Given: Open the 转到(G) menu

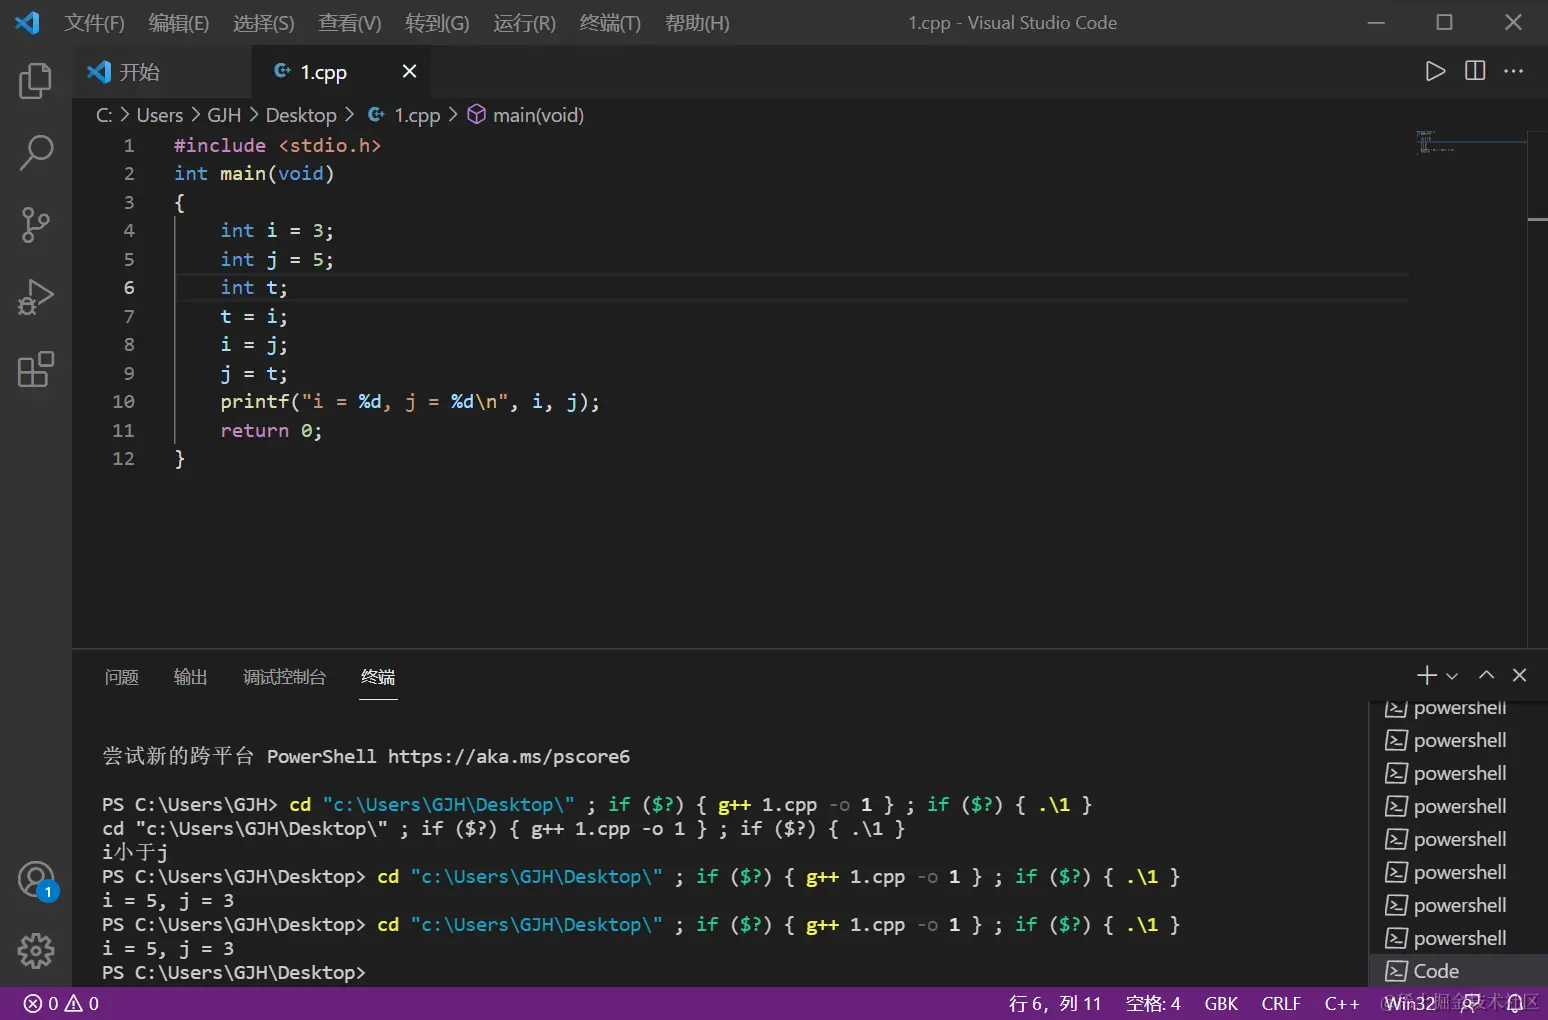Looking at the screenshot, I should tap(437, 23).
